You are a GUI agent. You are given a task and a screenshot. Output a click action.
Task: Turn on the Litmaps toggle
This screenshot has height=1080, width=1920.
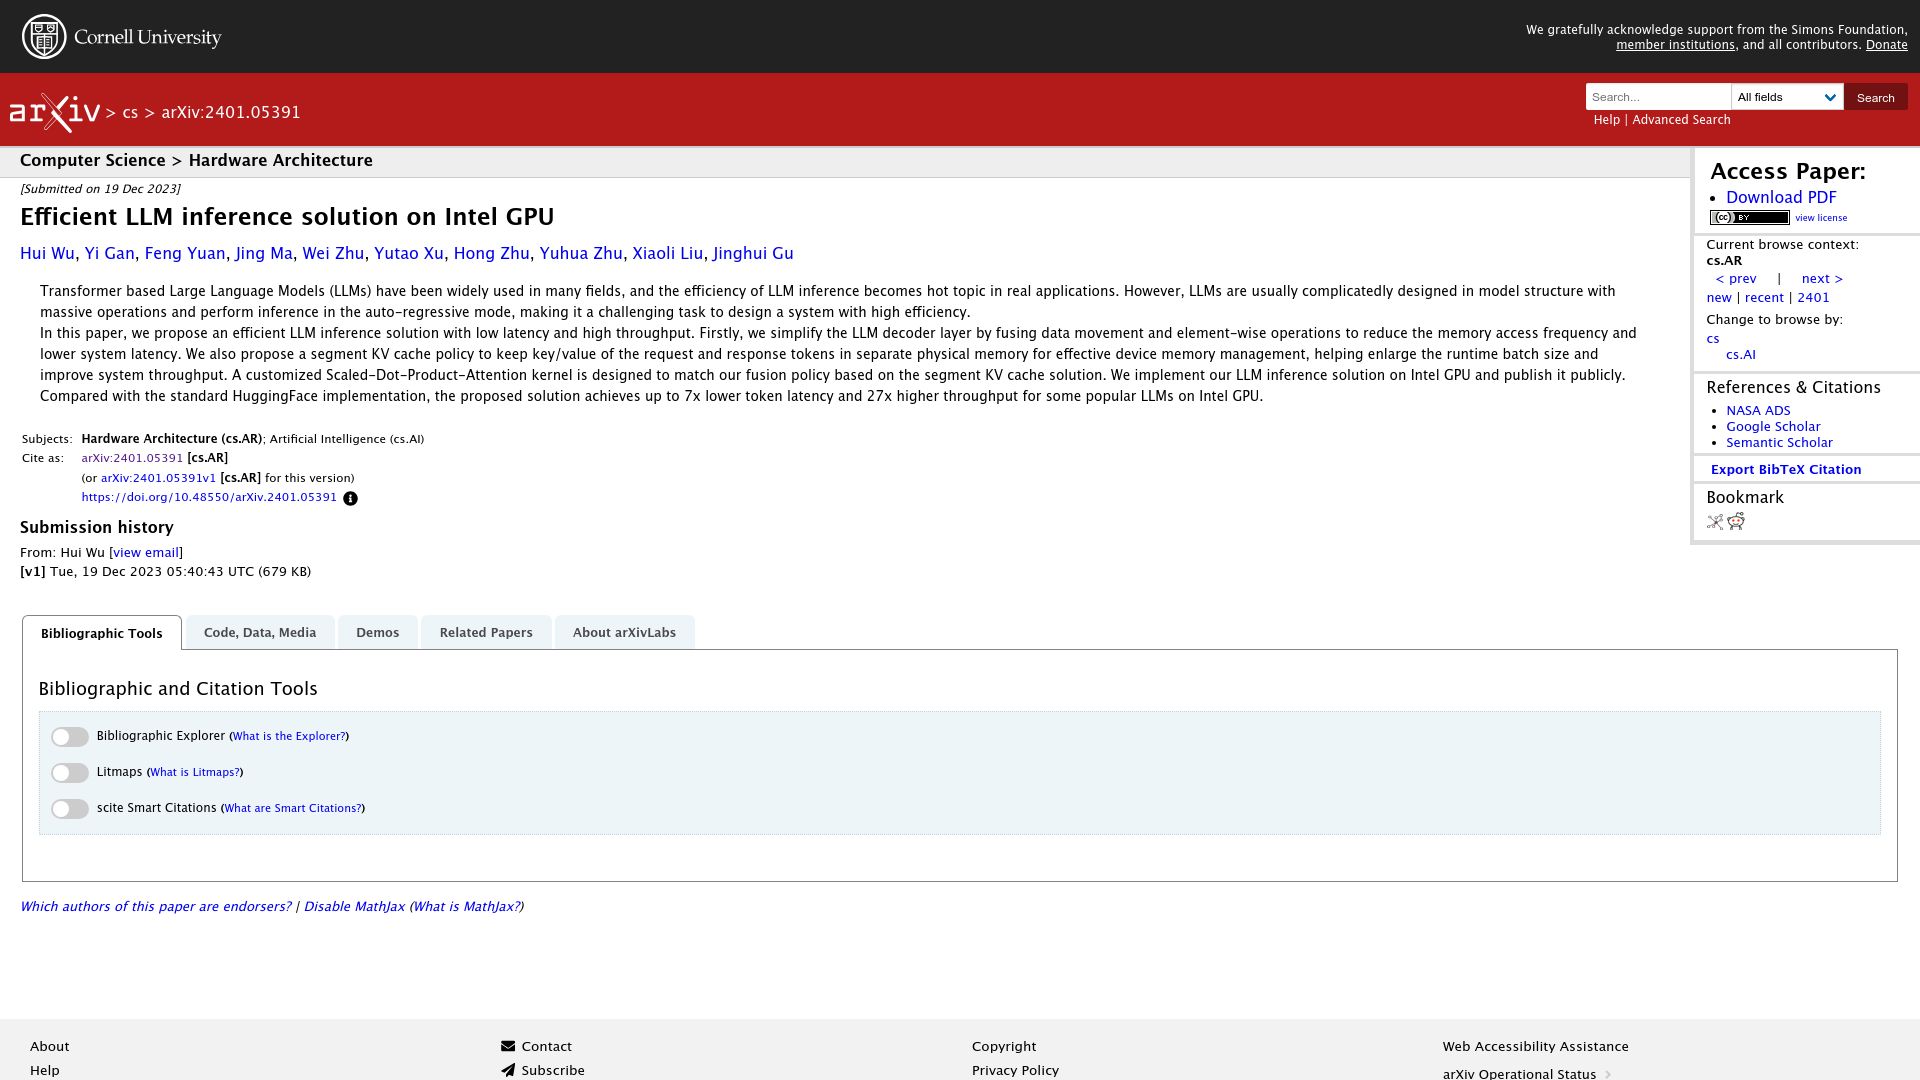70,773
